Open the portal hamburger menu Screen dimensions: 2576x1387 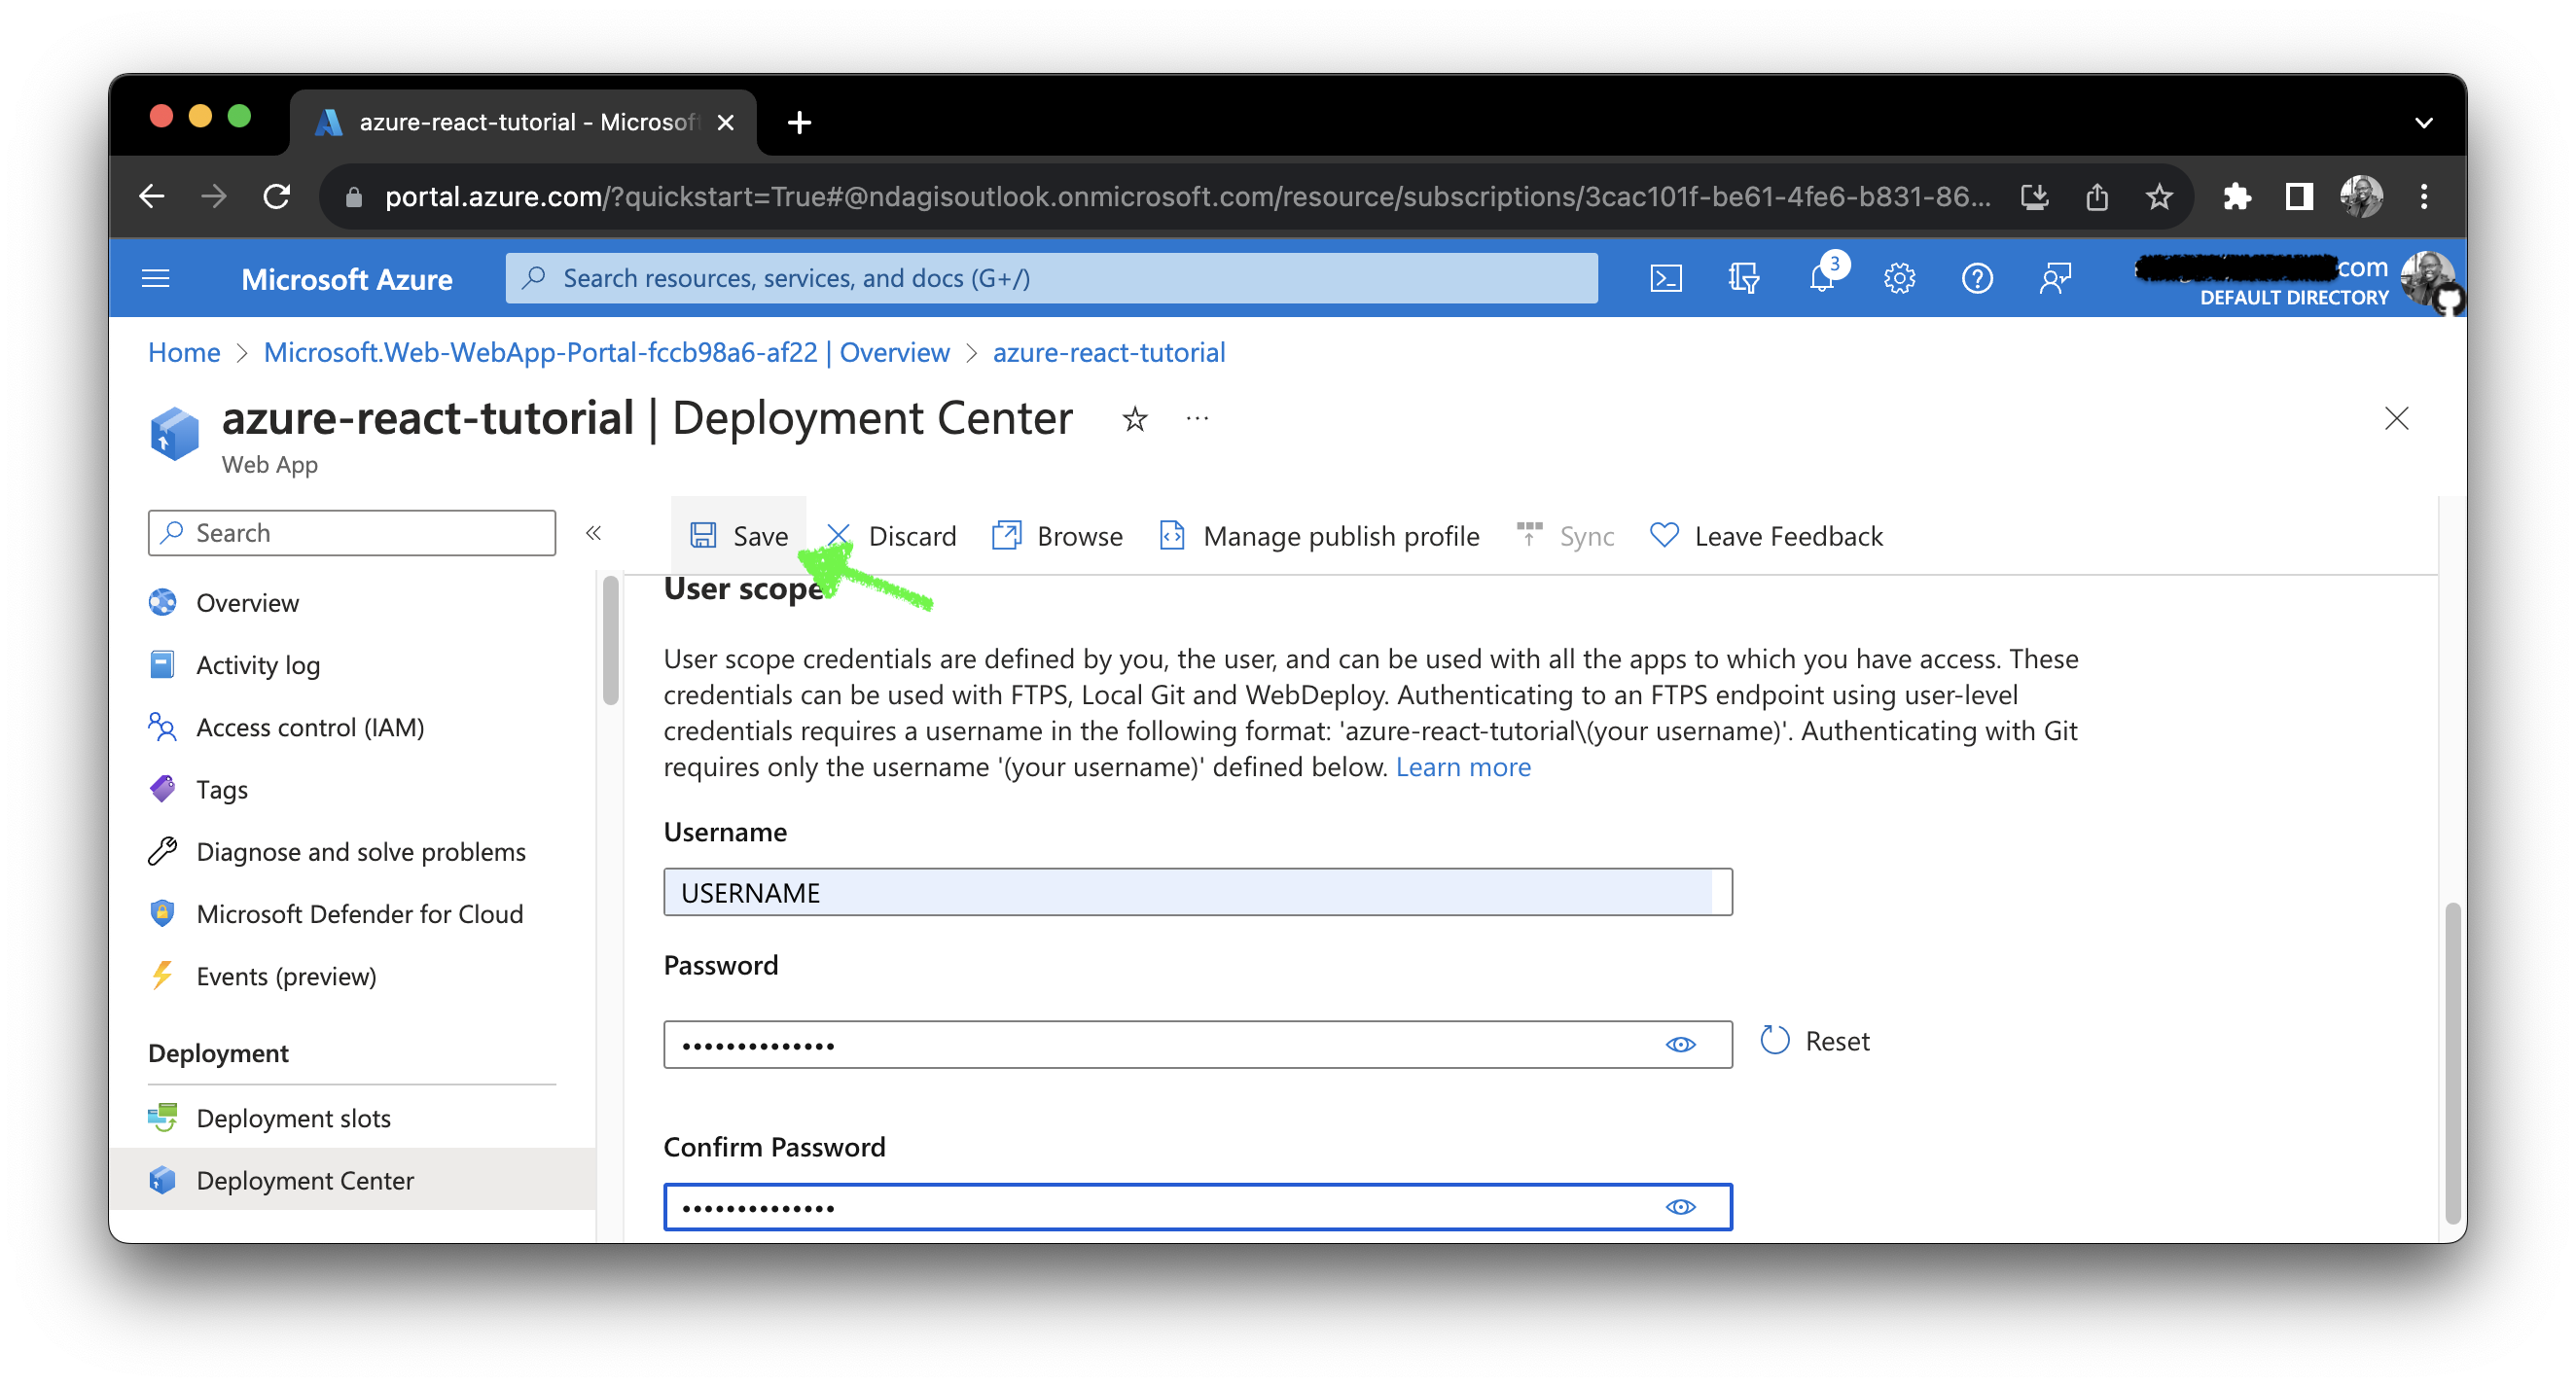[x=156, y=278]
